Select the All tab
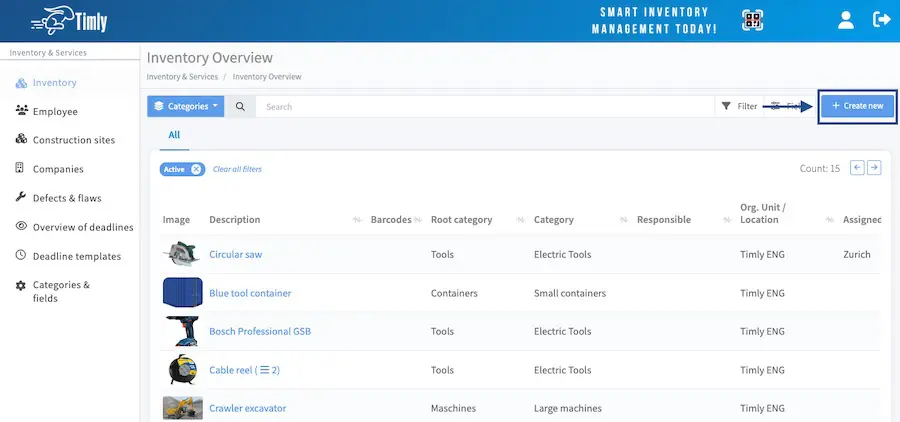Image resolution: width=900 pixels, height=422 pixels. click(174, 135)
